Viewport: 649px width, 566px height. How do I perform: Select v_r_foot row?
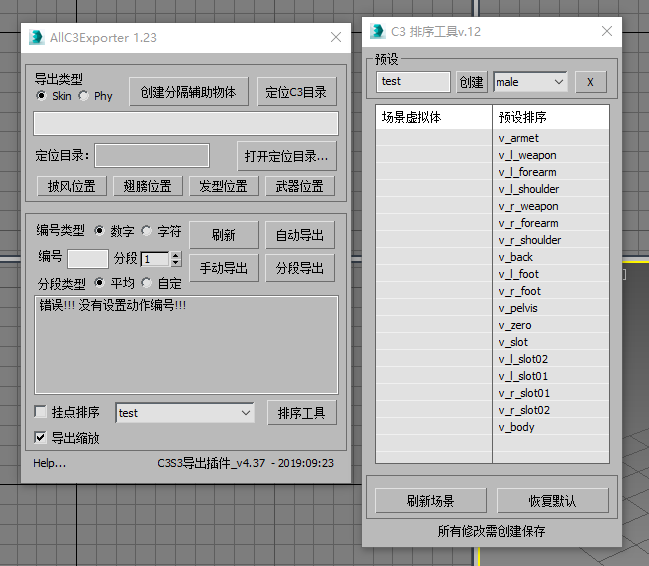pos(550,291)
